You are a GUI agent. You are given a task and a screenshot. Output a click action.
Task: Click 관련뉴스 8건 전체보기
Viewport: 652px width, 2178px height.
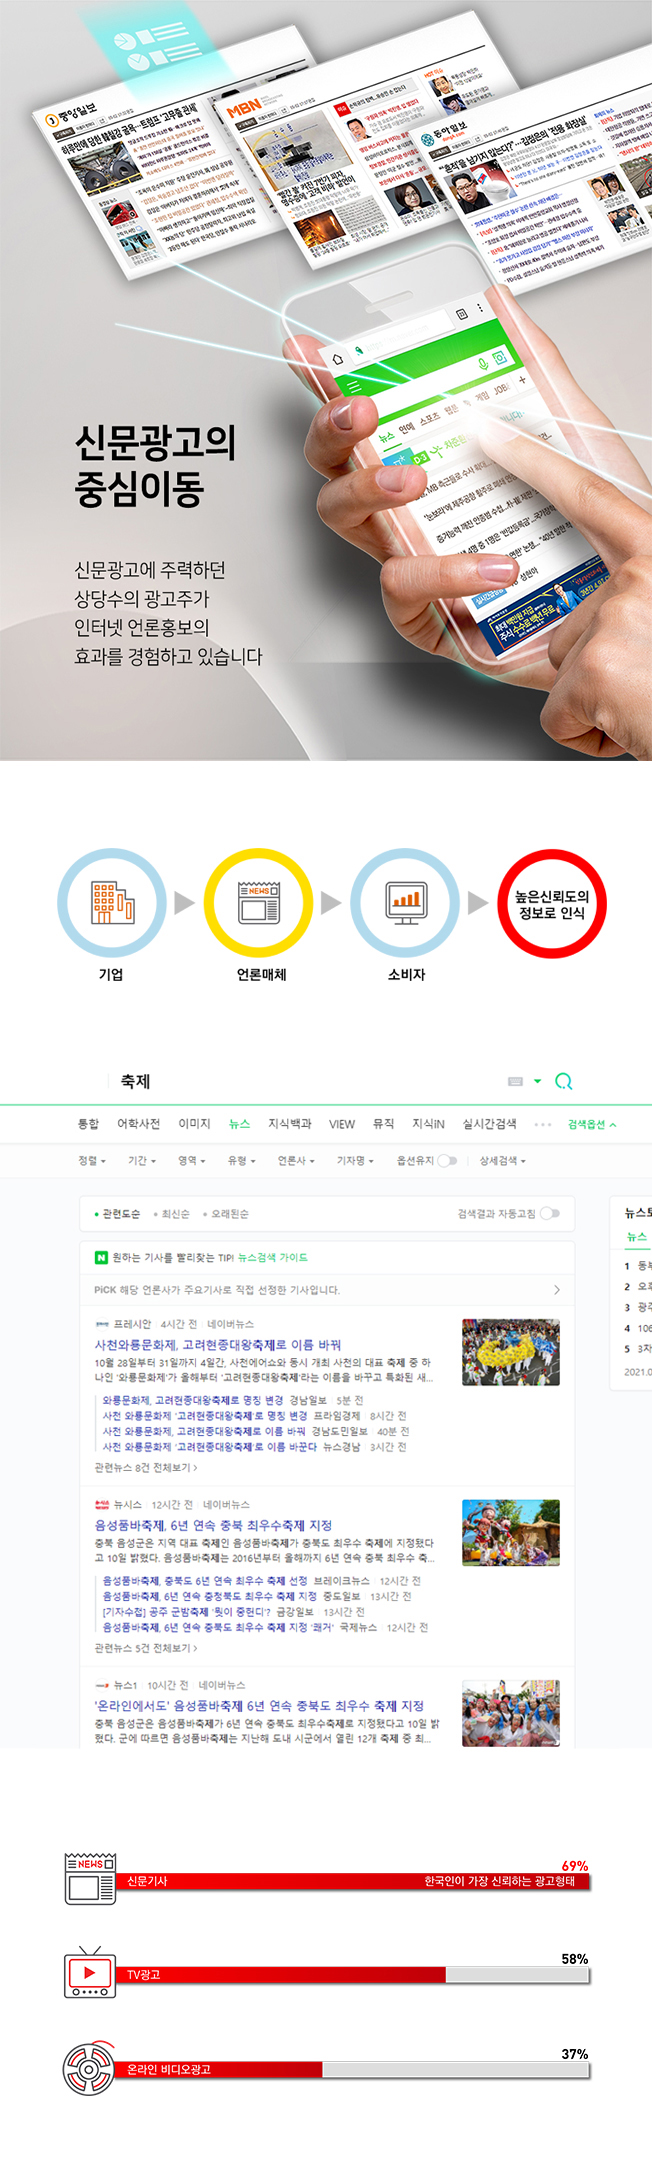click(146, 1468)
